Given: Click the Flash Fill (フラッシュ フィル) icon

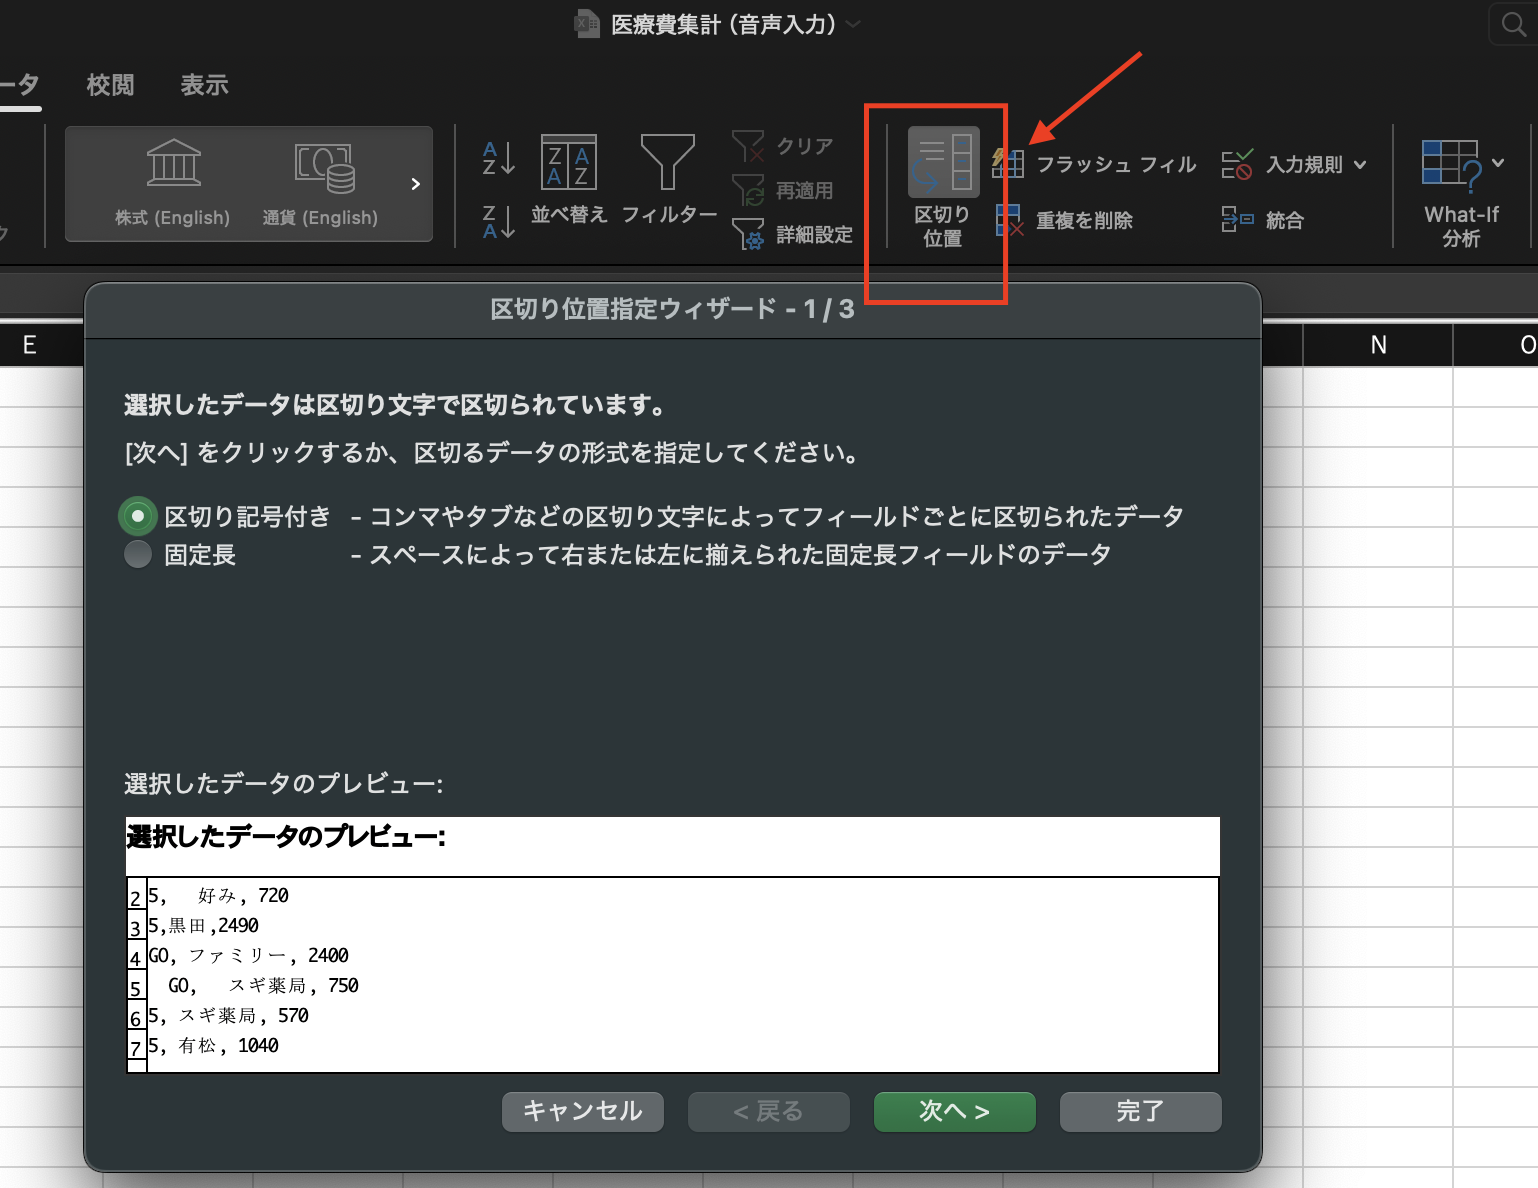Looking at the screenshot, I should pos(1008,163).
